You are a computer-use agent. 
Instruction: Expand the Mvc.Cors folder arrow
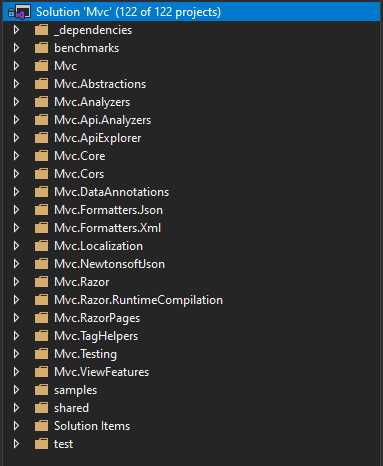(16, 174)
